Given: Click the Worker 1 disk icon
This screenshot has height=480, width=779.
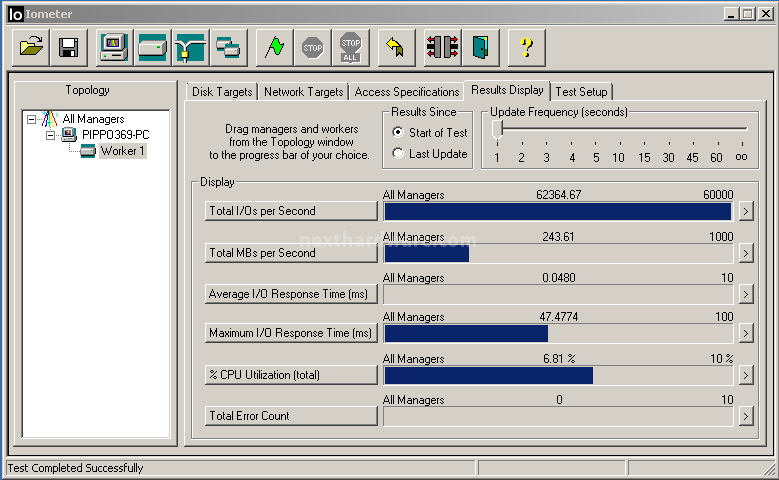Looking at the screenshot, I should click(88, 151).
